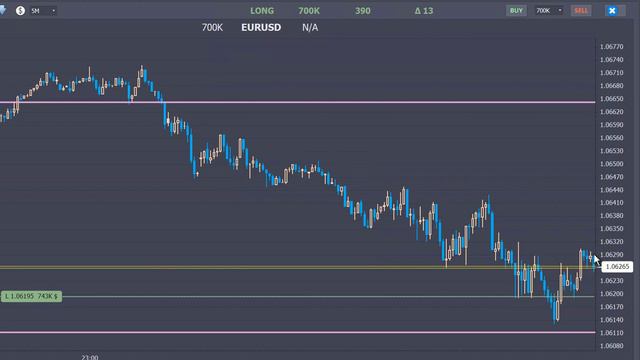Click the red SELL button
The image size is (640, 360).
(x=581, y=11)
